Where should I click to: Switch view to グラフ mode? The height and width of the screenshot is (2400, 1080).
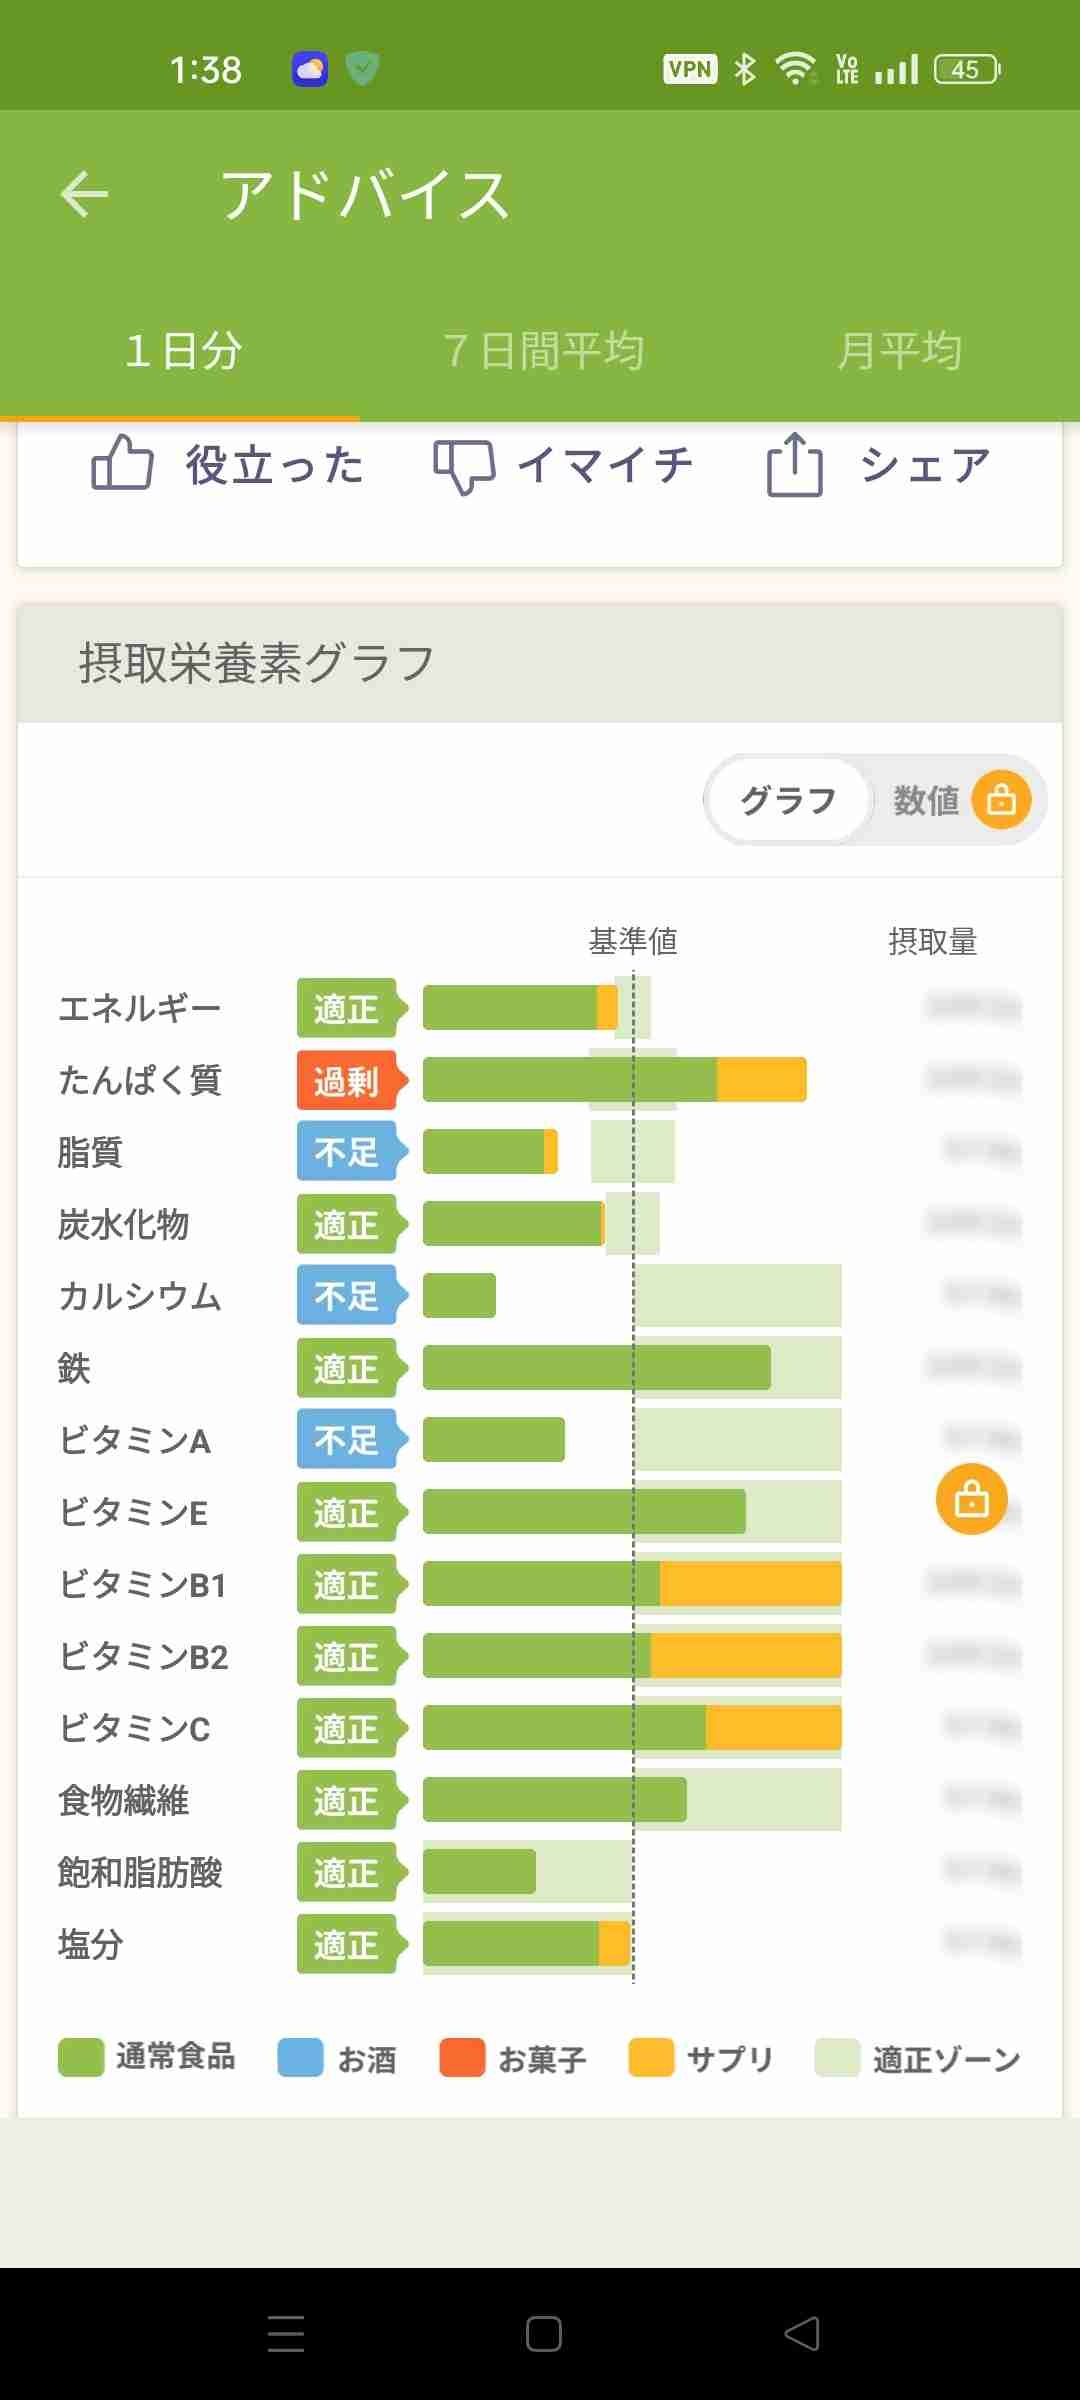787,800
